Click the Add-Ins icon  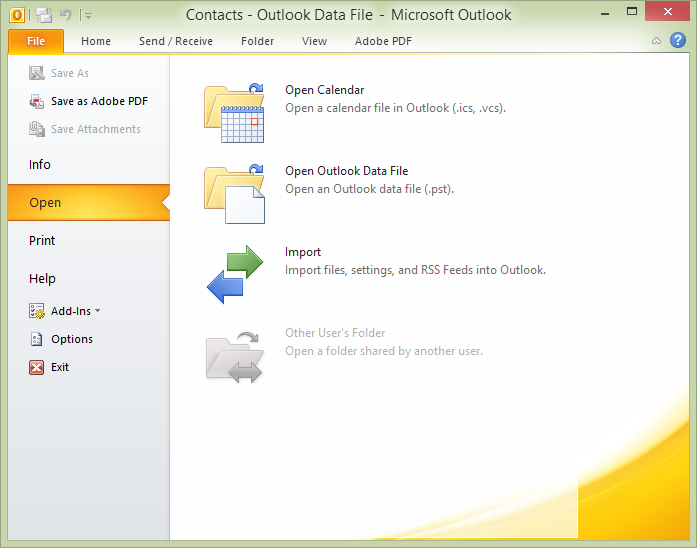37,311
